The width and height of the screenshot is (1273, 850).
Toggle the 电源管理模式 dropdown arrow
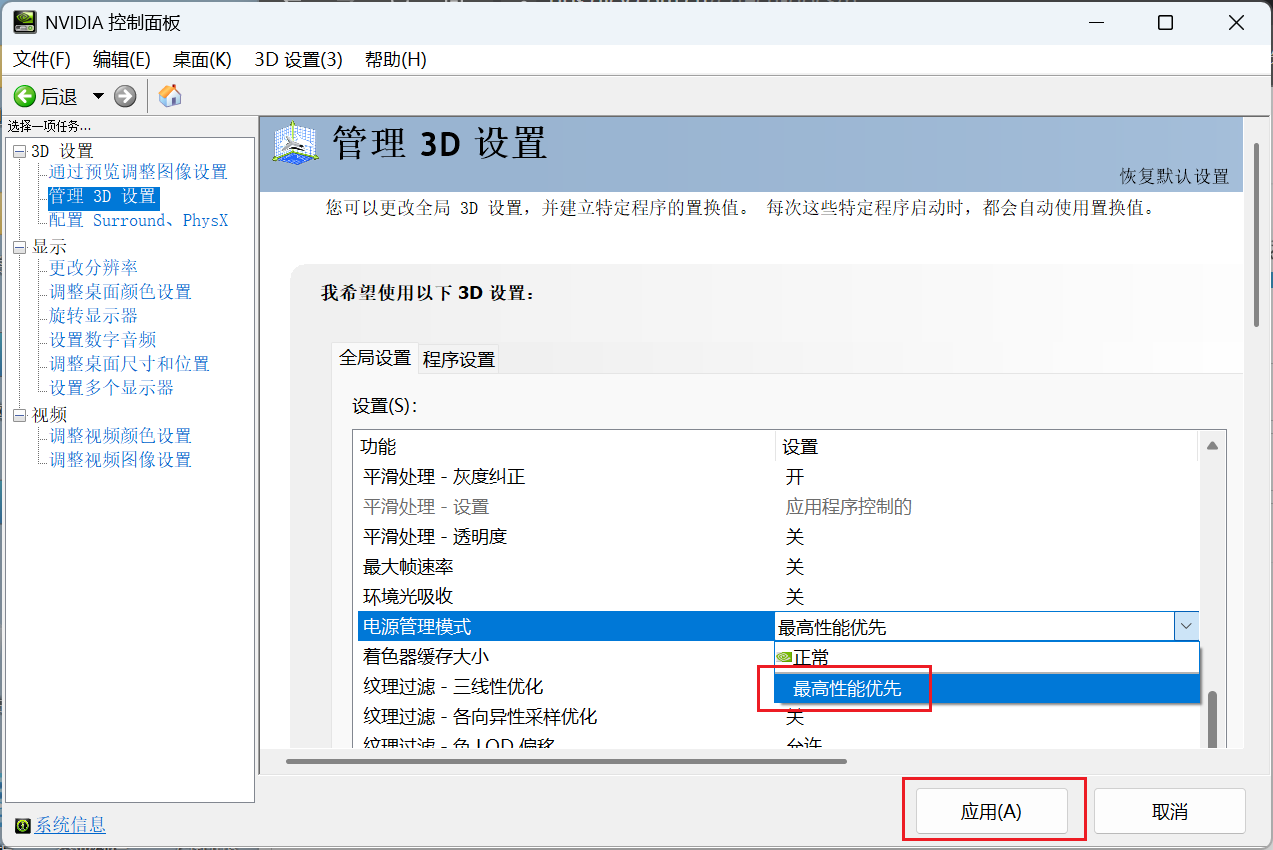(x=1186, y=627)
